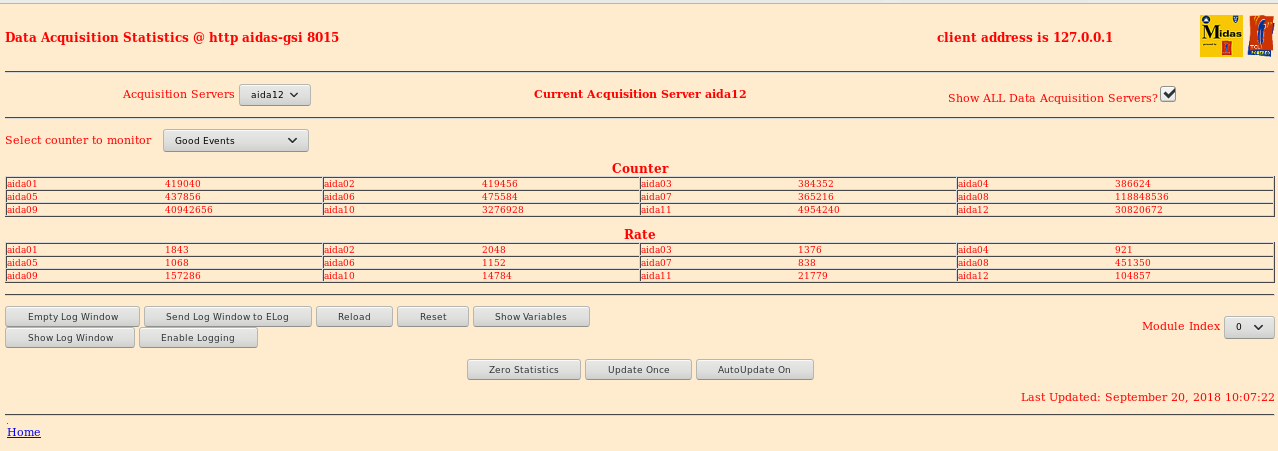
Task: Click the Show Log Window button
Action: [70, 338]
